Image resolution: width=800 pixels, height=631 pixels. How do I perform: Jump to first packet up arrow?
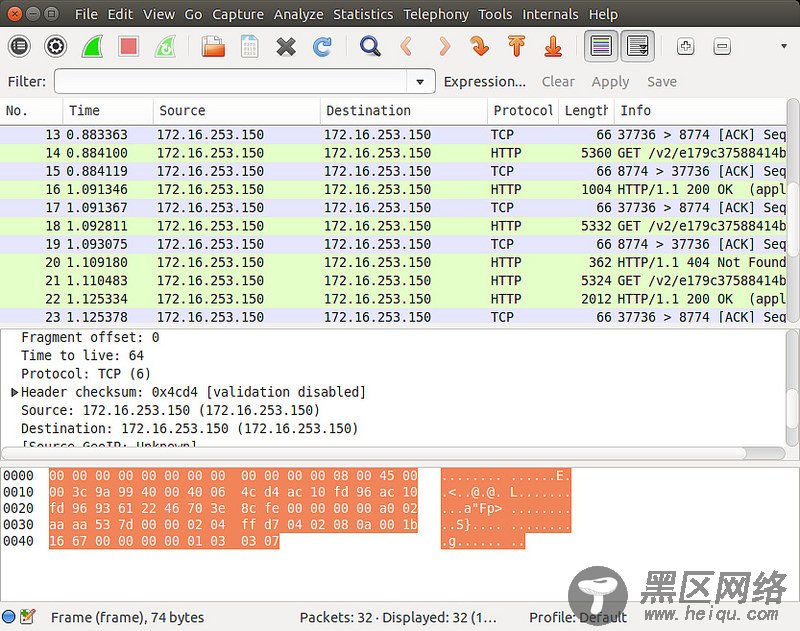pyautogui.click(x=516, y=46)
